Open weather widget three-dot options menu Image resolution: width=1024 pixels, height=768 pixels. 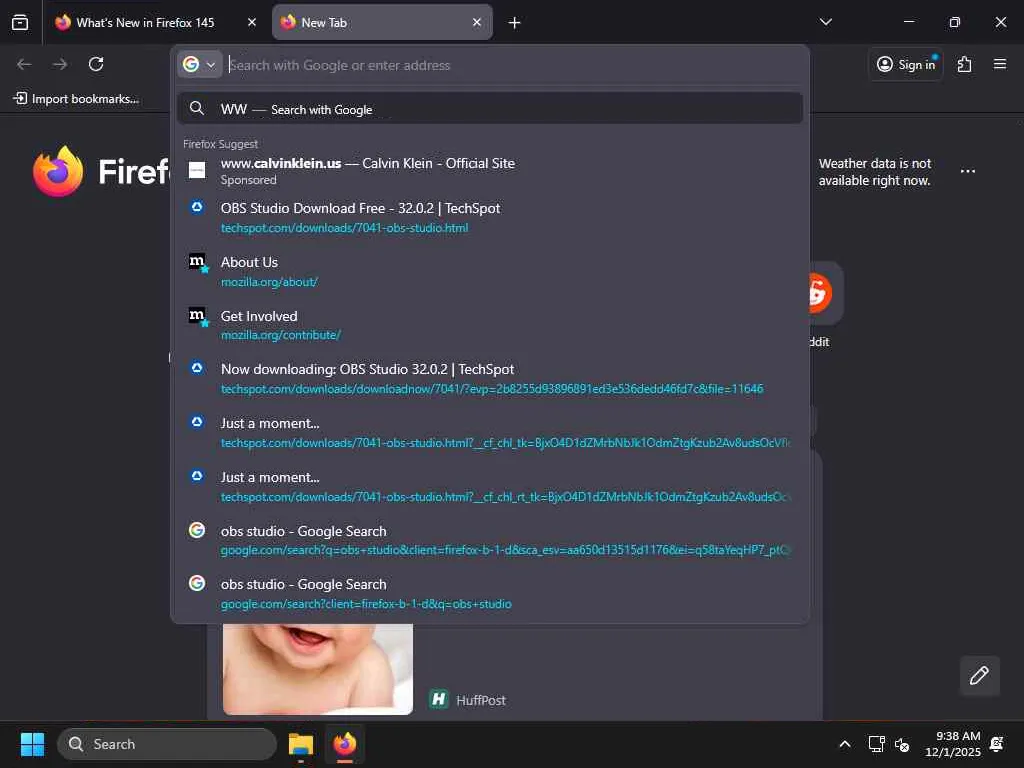[x=968, y=171]
